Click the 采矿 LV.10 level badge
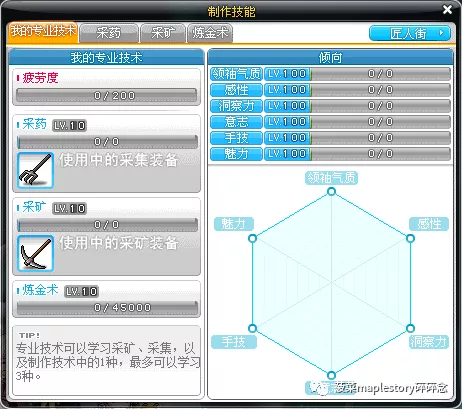 tap(69, 209)
